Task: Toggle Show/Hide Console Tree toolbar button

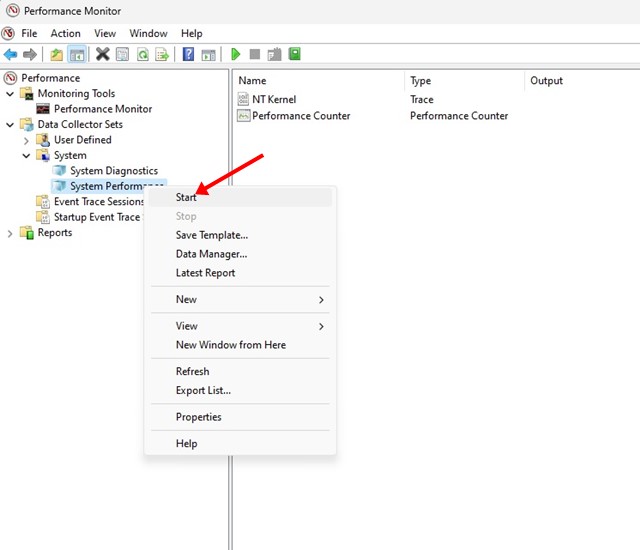Action: (x=76, y=54)
